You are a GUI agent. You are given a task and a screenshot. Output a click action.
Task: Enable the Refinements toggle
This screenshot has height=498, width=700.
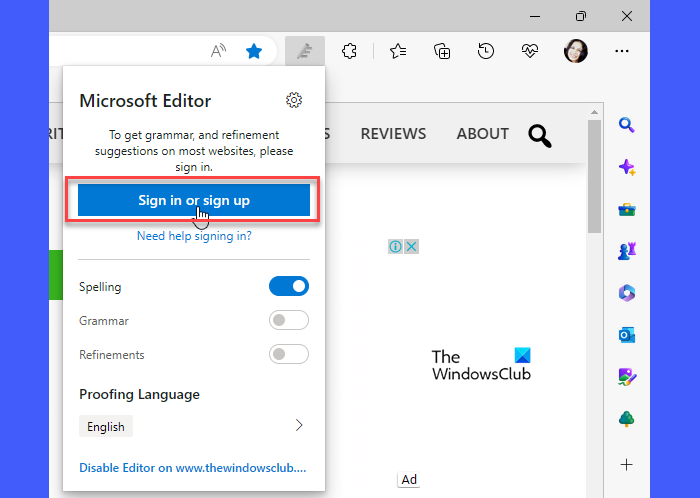point(289,354)
